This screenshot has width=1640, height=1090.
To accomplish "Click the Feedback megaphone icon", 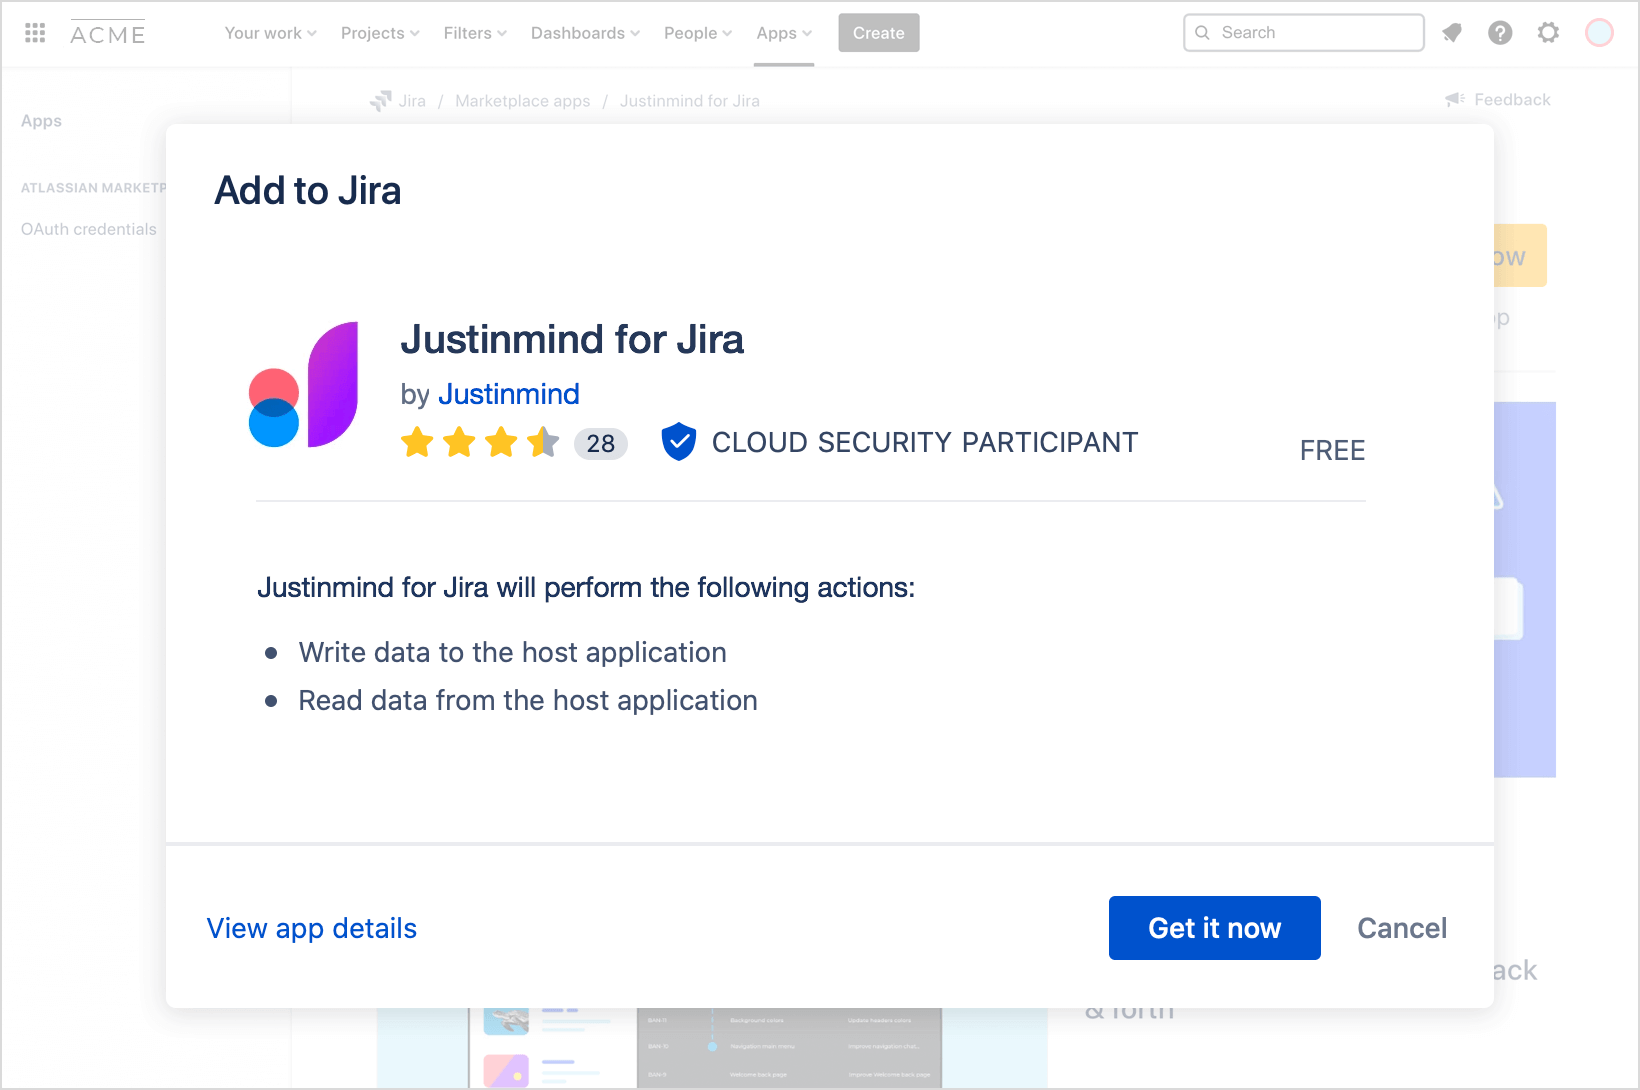I will point(1455,99).
